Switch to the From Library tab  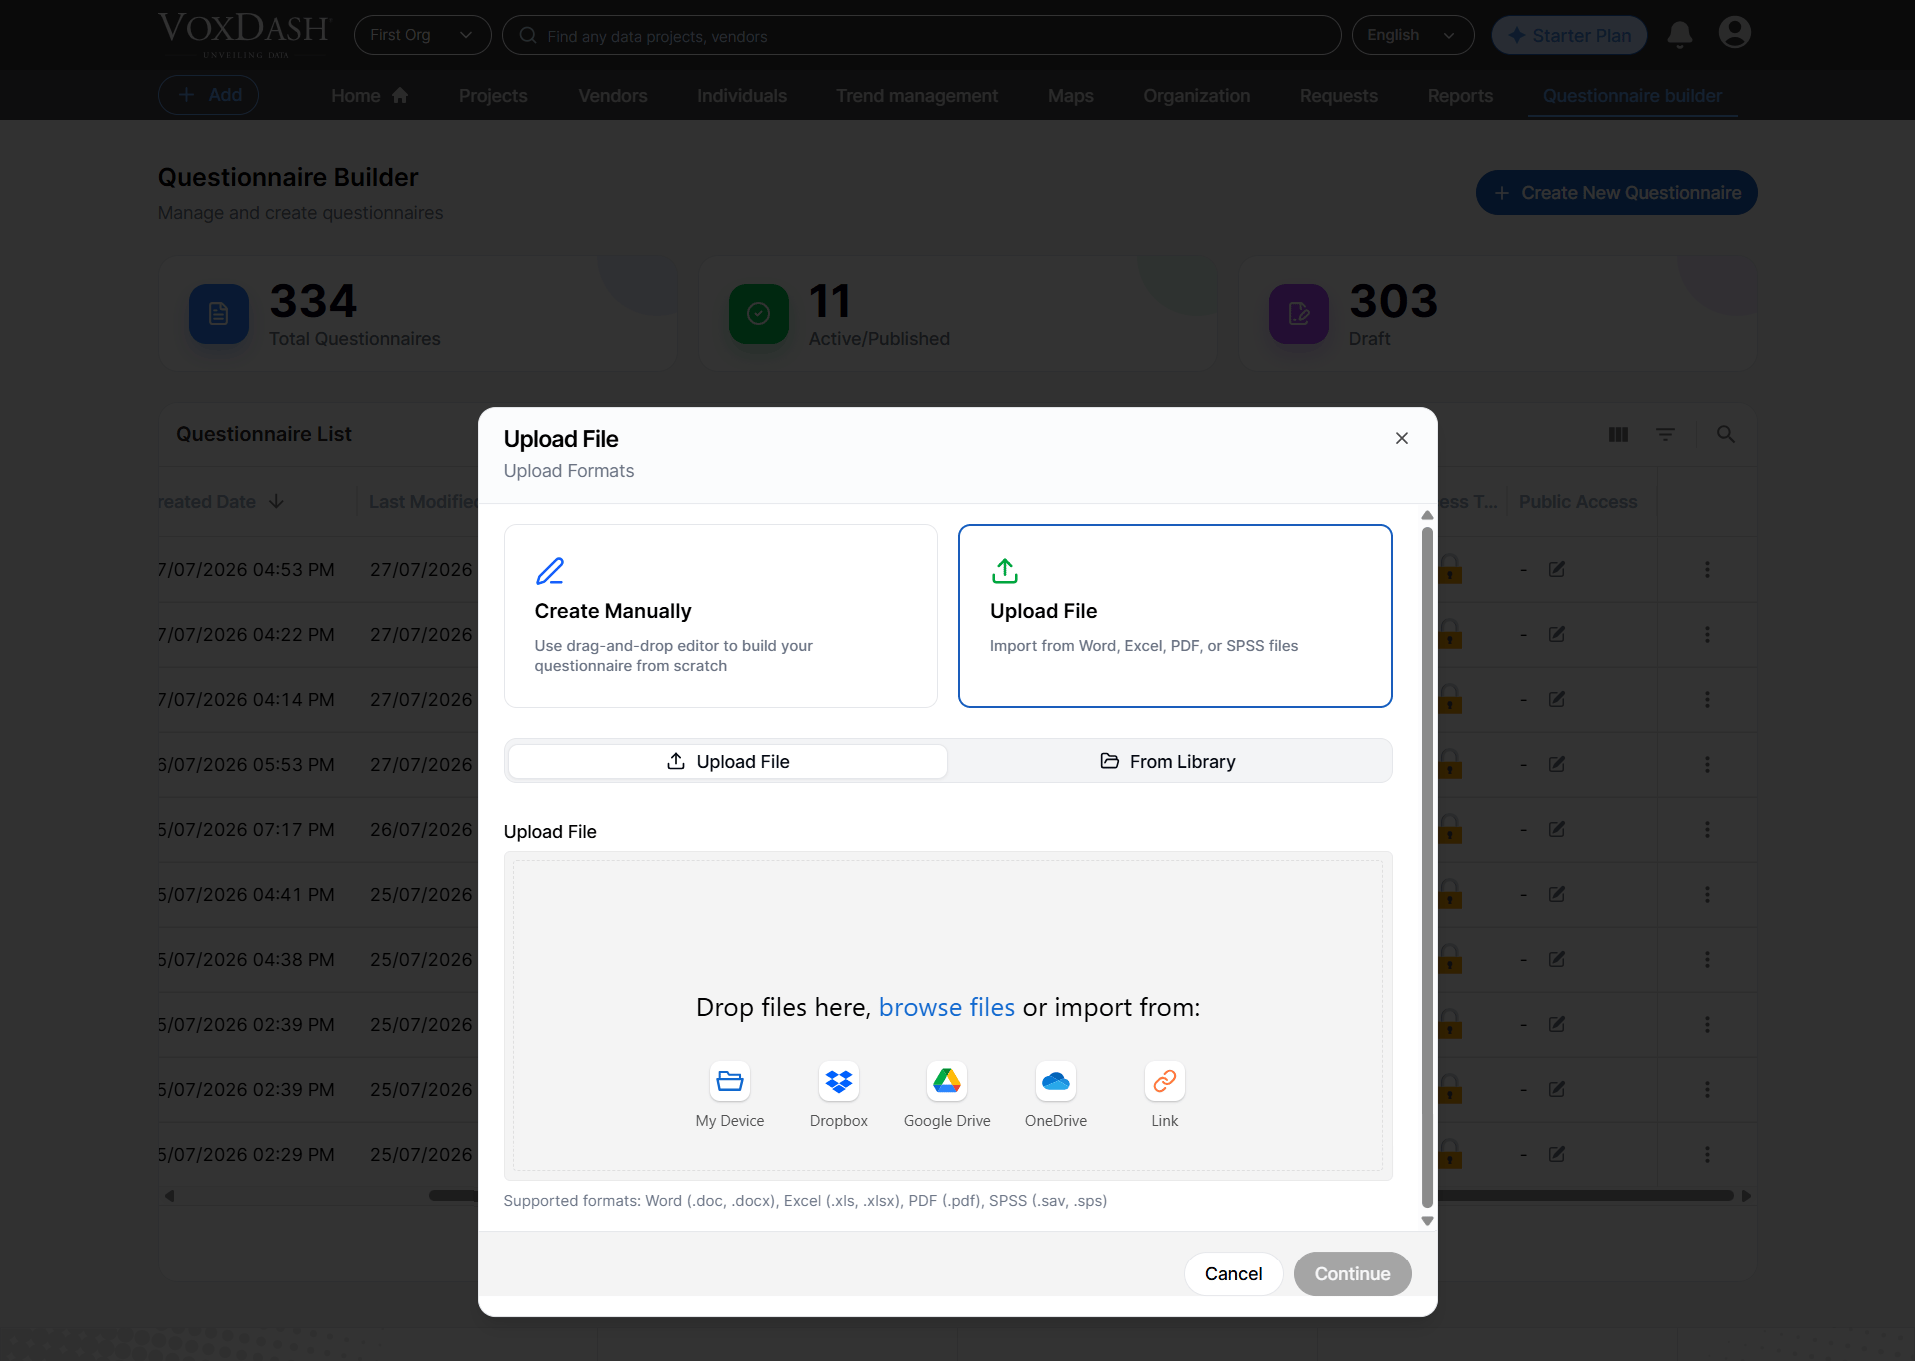click(1168, 761)
